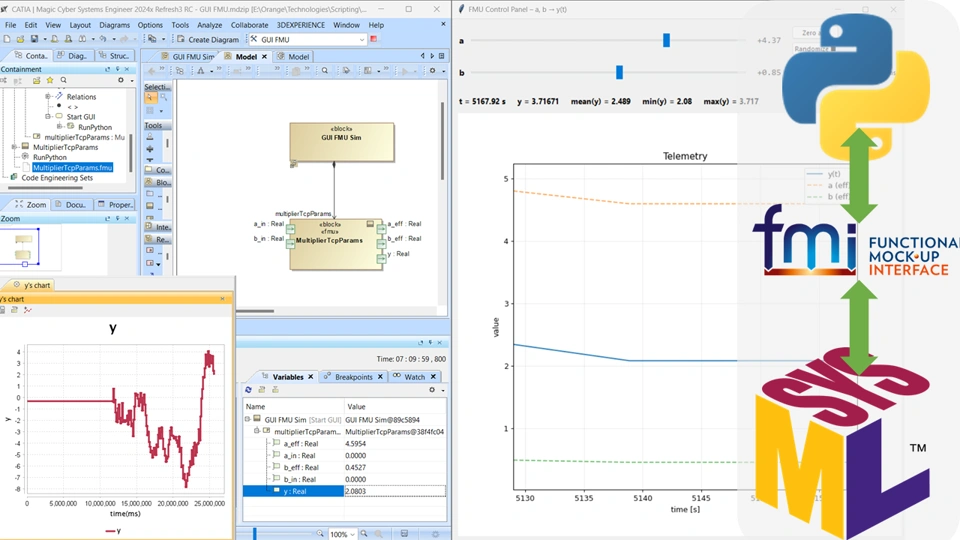Open the Analyze menu

210,25
